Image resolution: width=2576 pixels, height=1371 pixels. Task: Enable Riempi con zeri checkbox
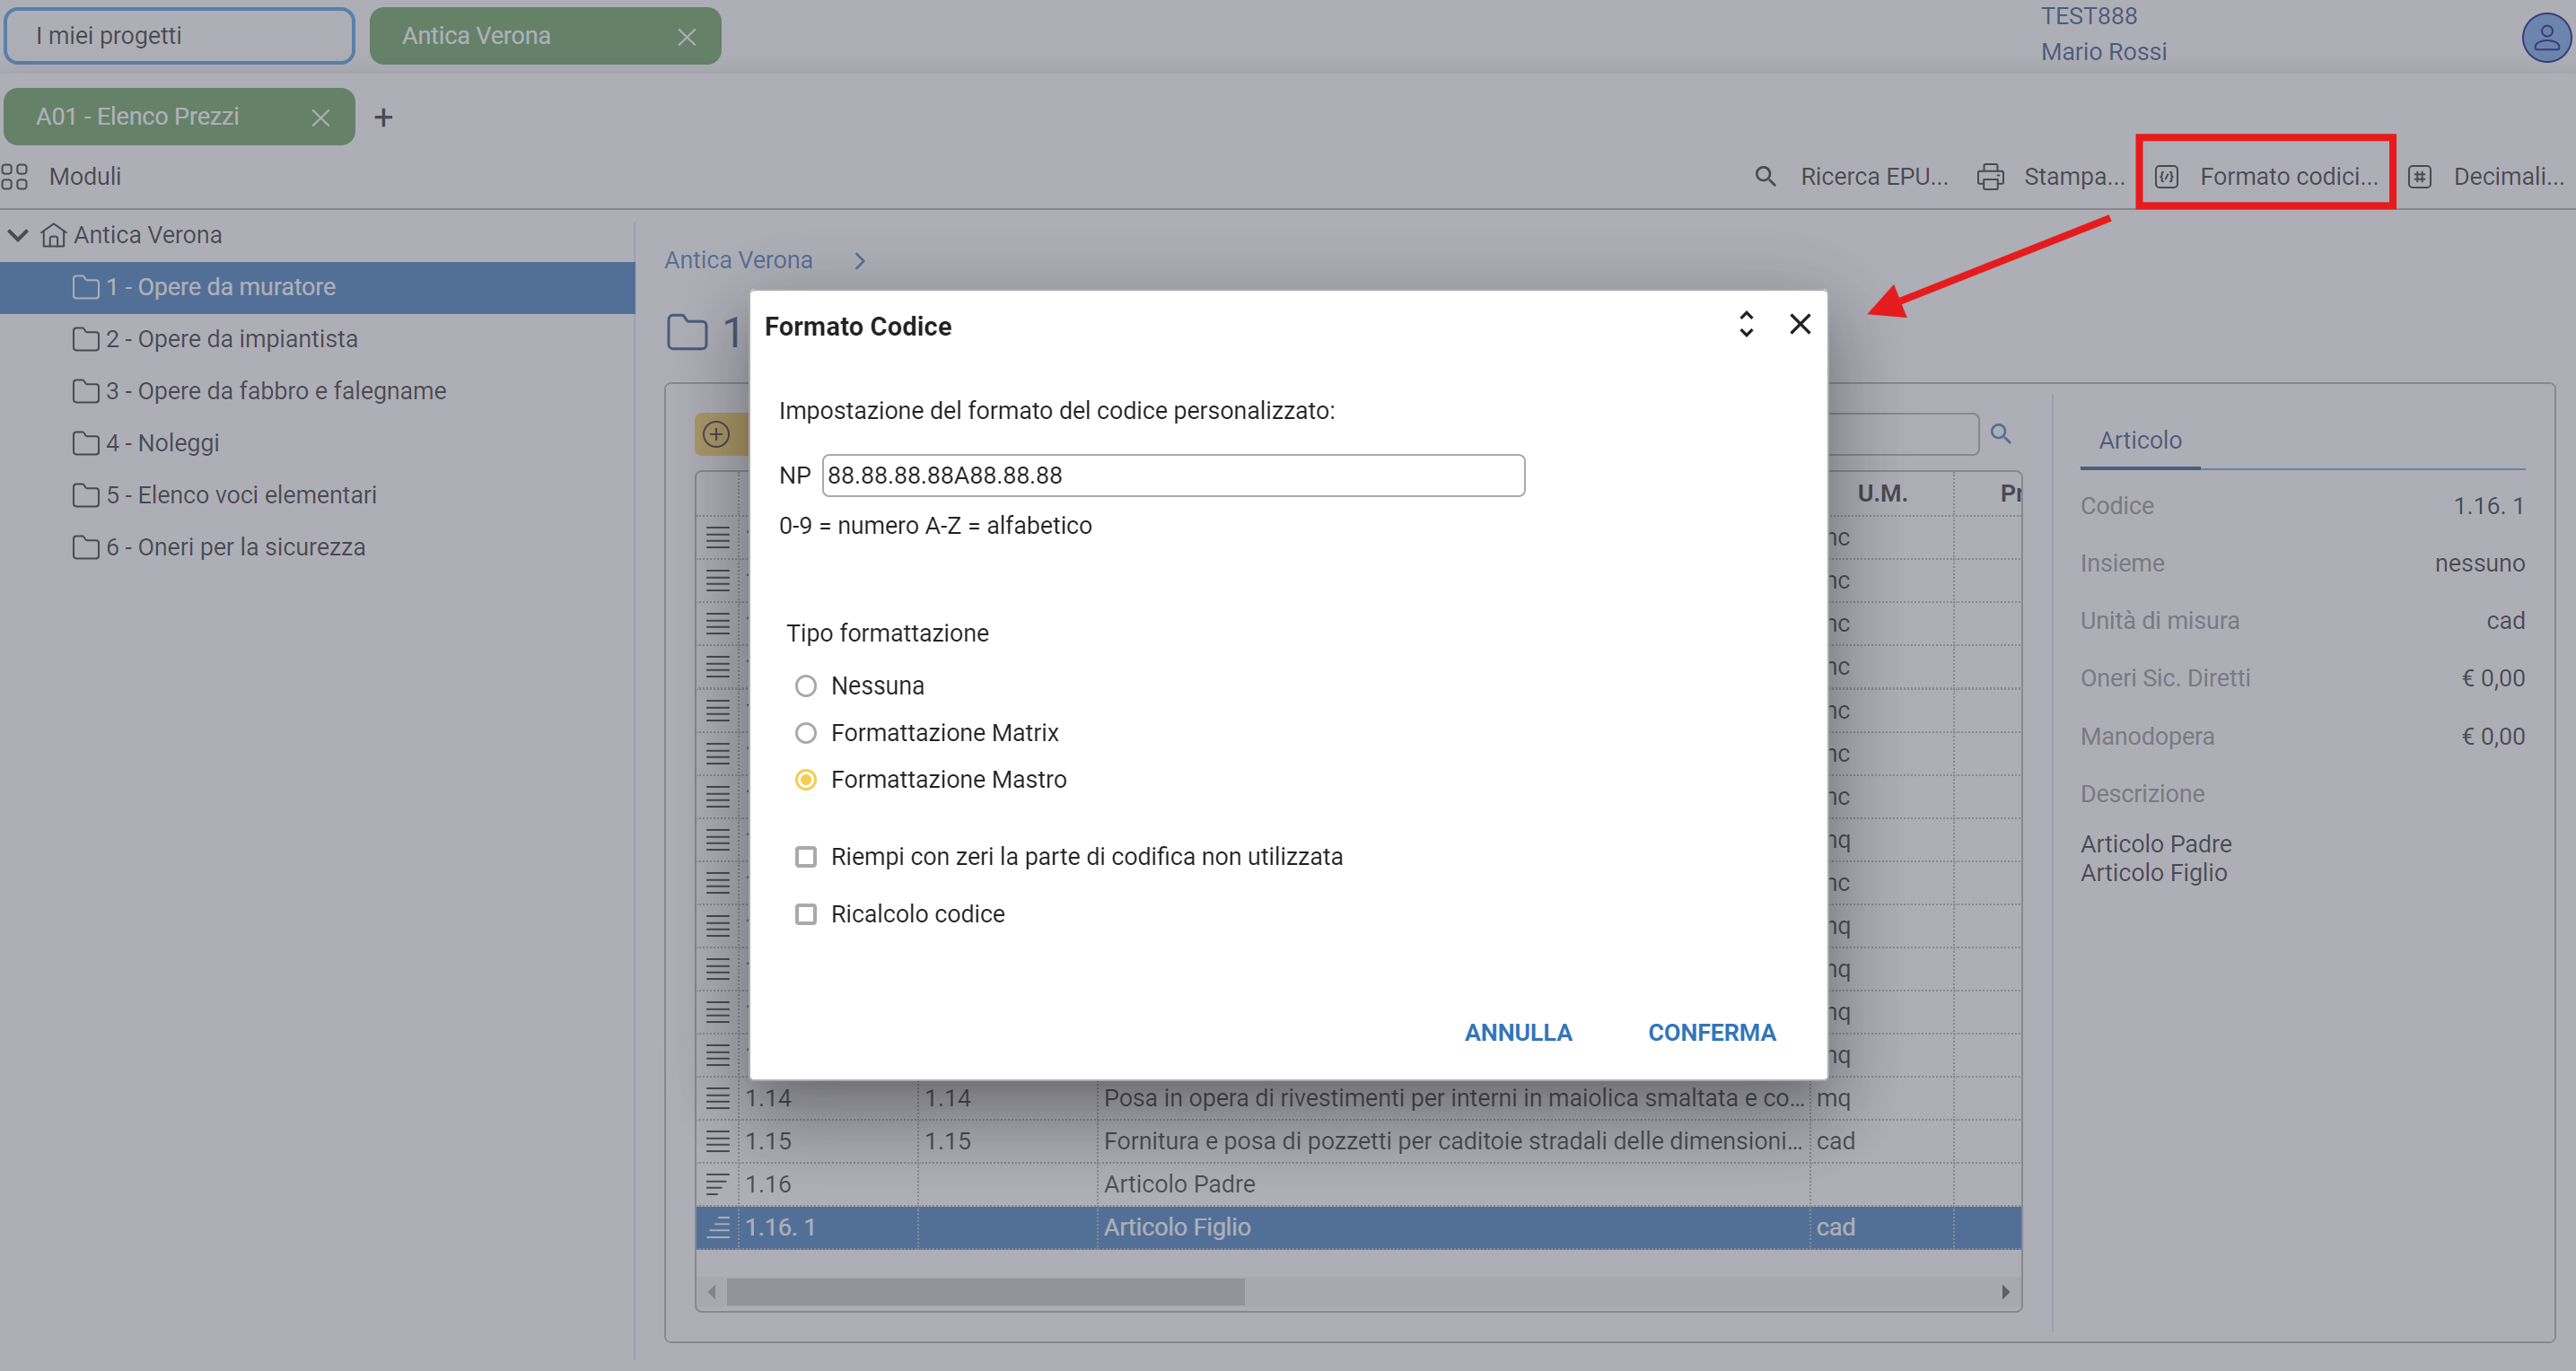(x=805, y=857)
